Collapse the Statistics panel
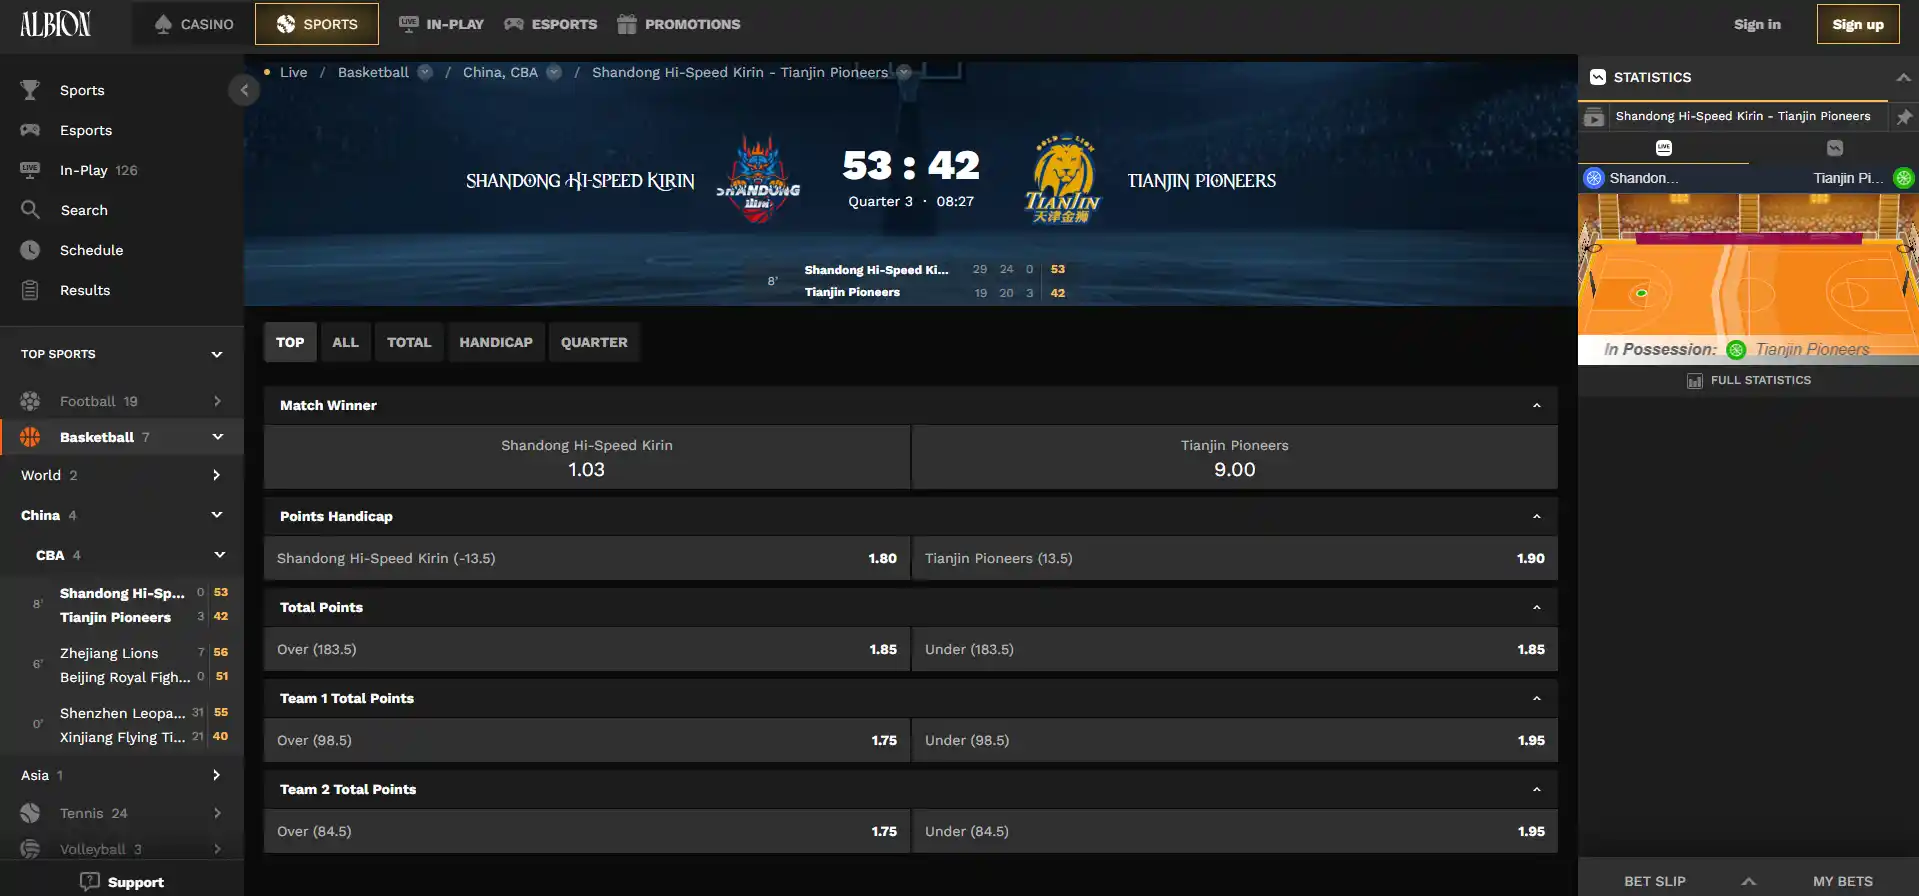 1903,77
